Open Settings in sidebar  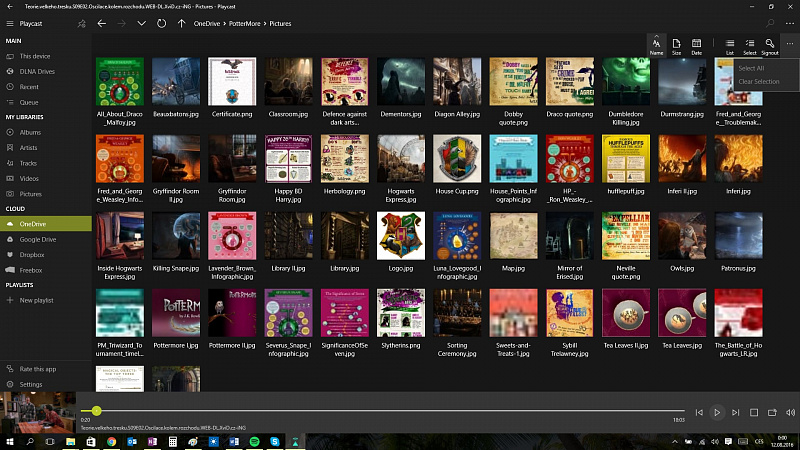46,384
